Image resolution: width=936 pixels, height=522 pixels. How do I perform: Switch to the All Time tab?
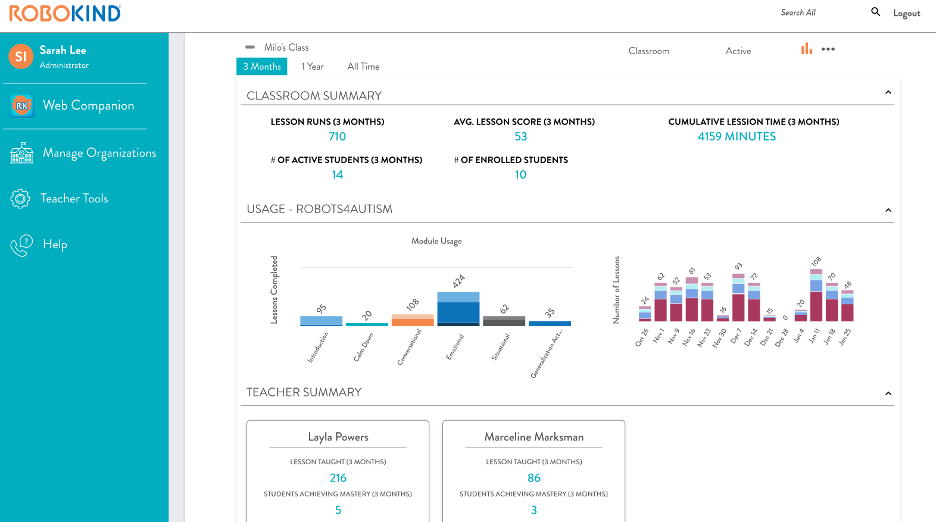point(363,67)
